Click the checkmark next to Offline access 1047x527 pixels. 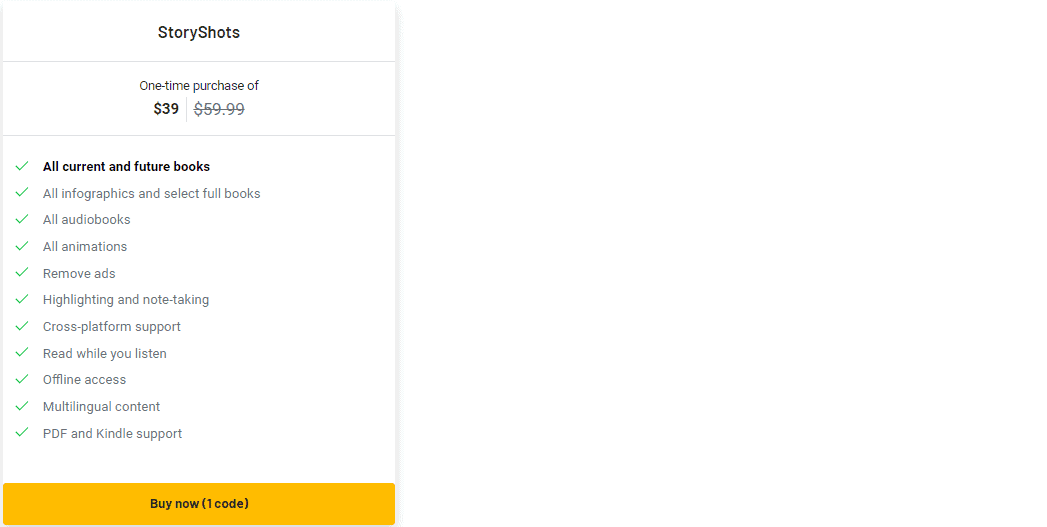tap(22, 379)
